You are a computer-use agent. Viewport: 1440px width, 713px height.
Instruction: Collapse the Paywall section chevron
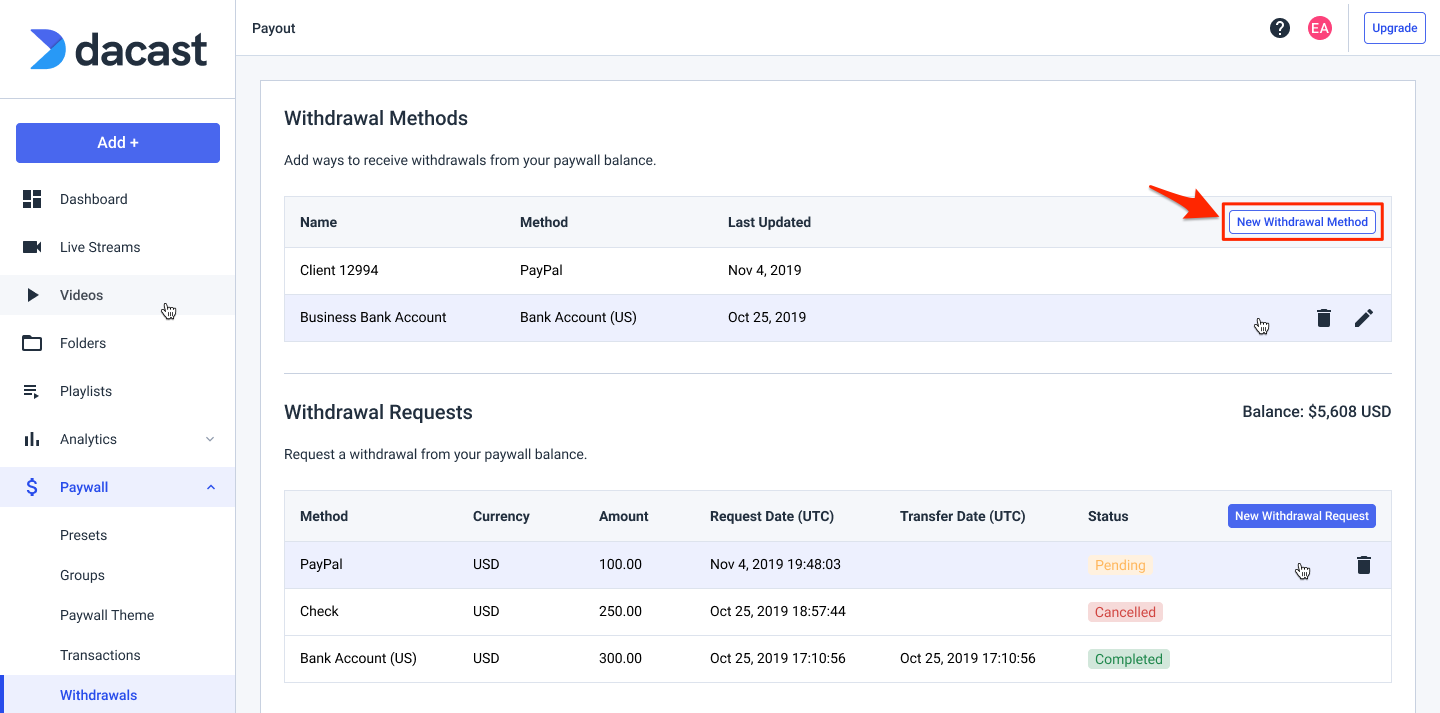[x=210, y=487]
